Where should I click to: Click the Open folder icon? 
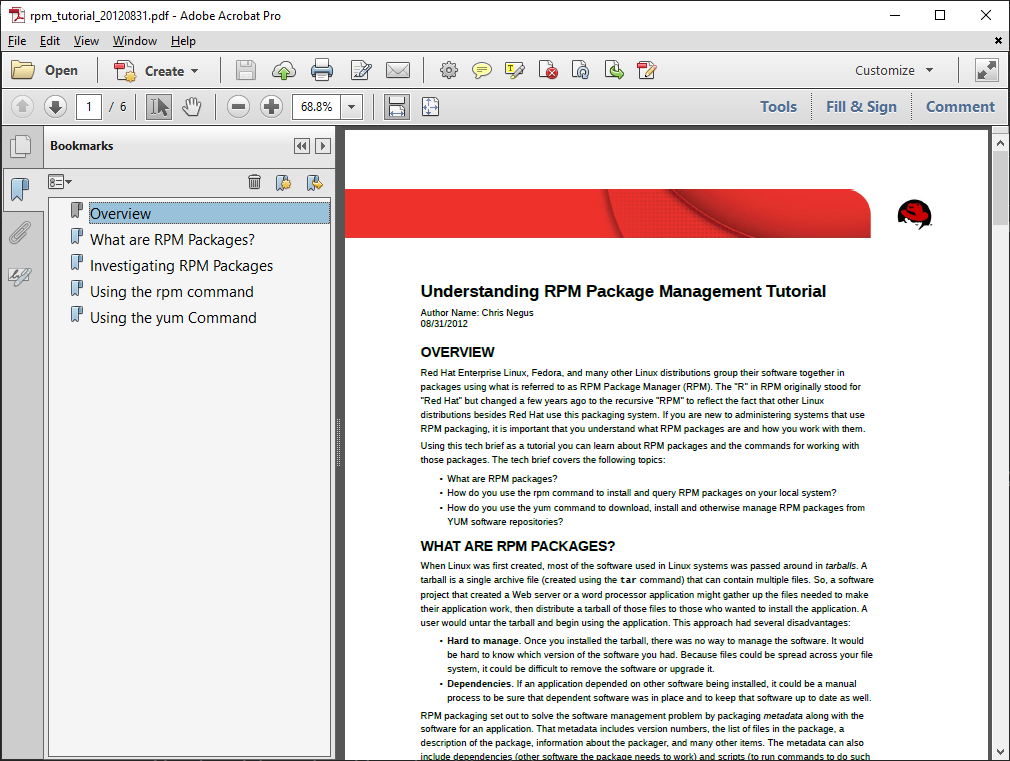23,70
